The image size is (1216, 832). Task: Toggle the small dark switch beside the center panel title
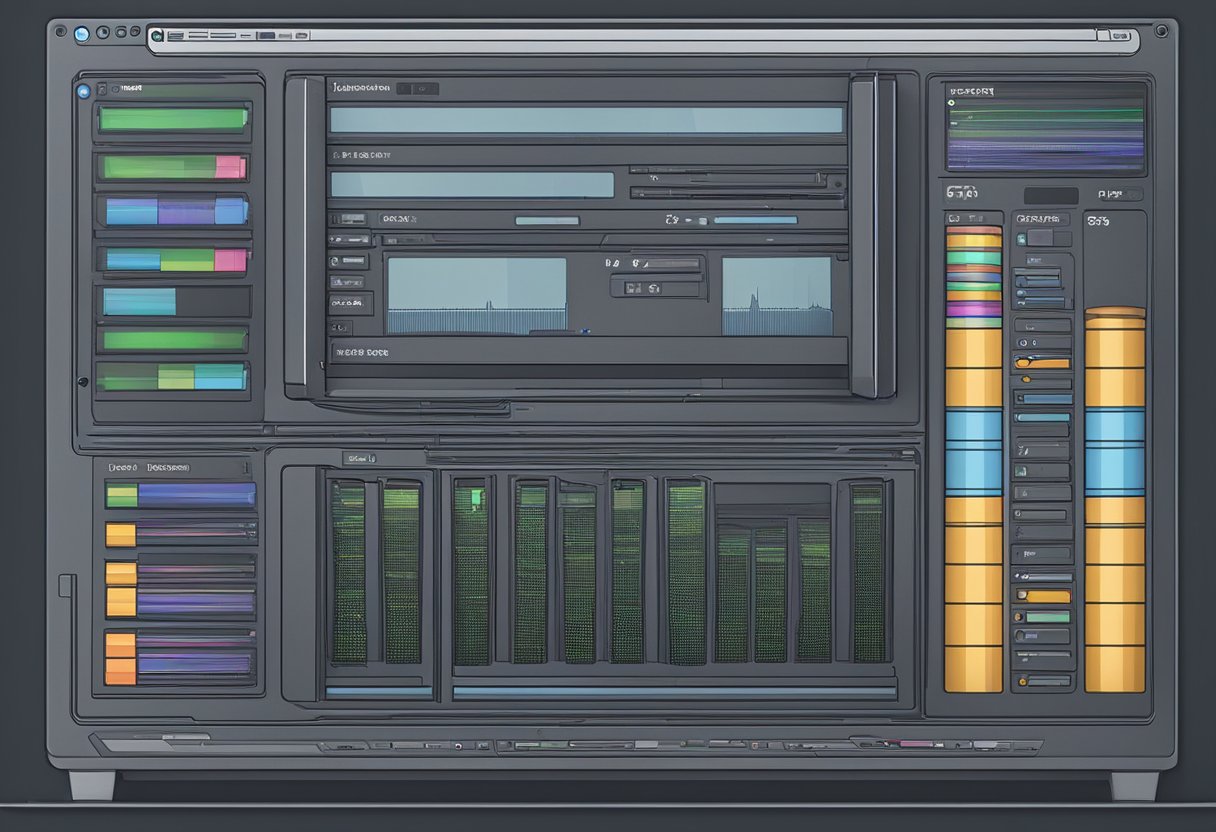pyautogui.click(x=418, y=88)
